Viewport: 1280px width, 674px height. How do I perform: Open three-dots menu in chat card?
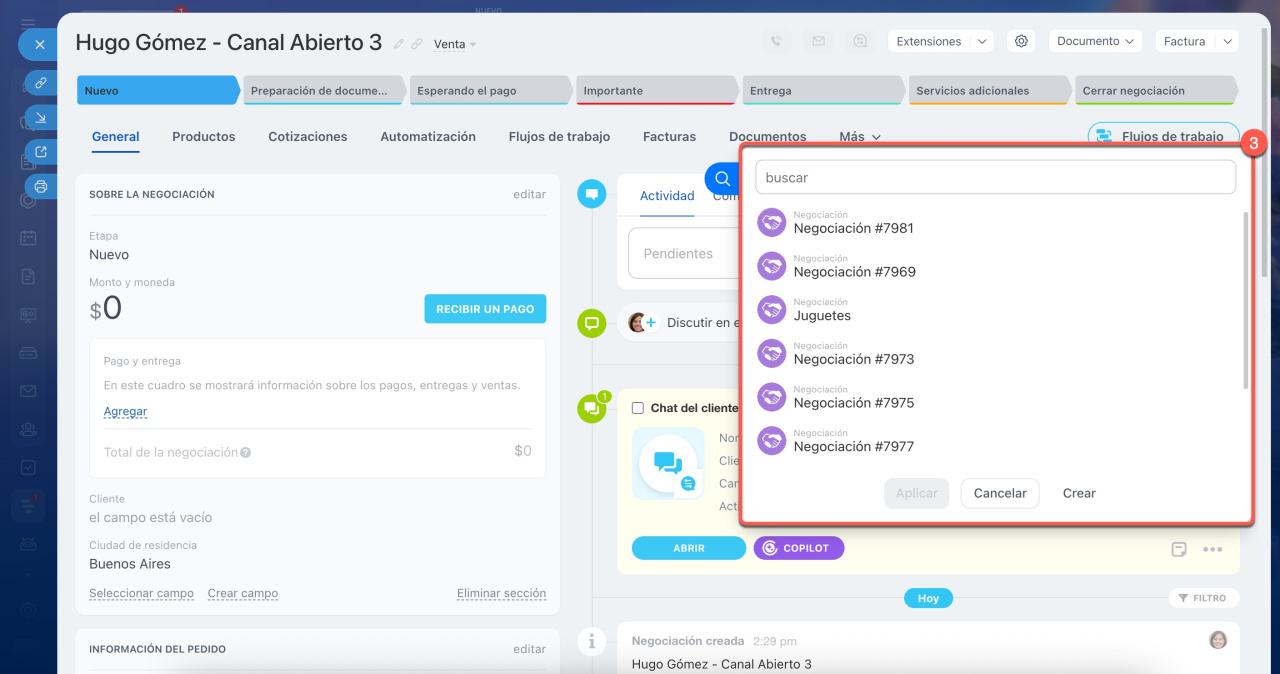click(1212, 549)
